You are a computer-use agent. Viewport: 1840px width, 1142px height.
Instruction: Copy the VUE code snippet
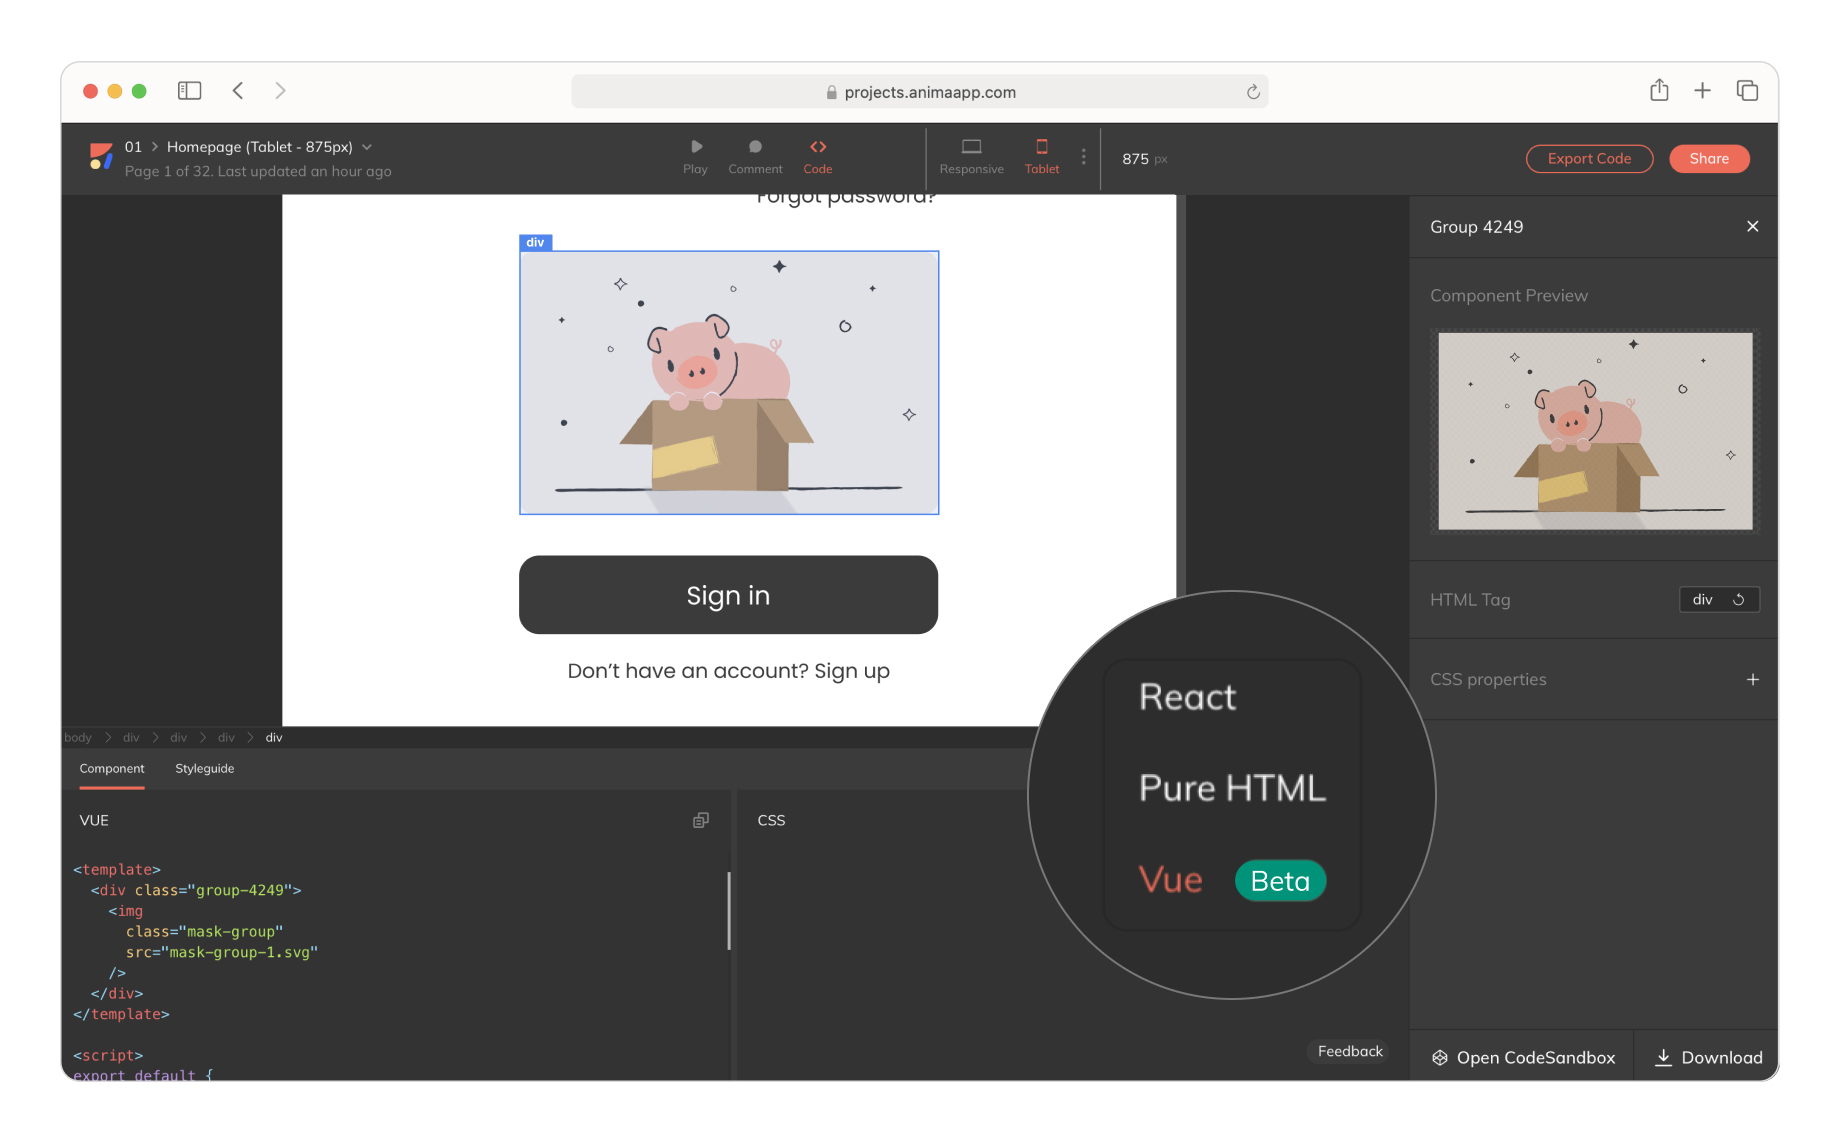click(x=701, y=820)
